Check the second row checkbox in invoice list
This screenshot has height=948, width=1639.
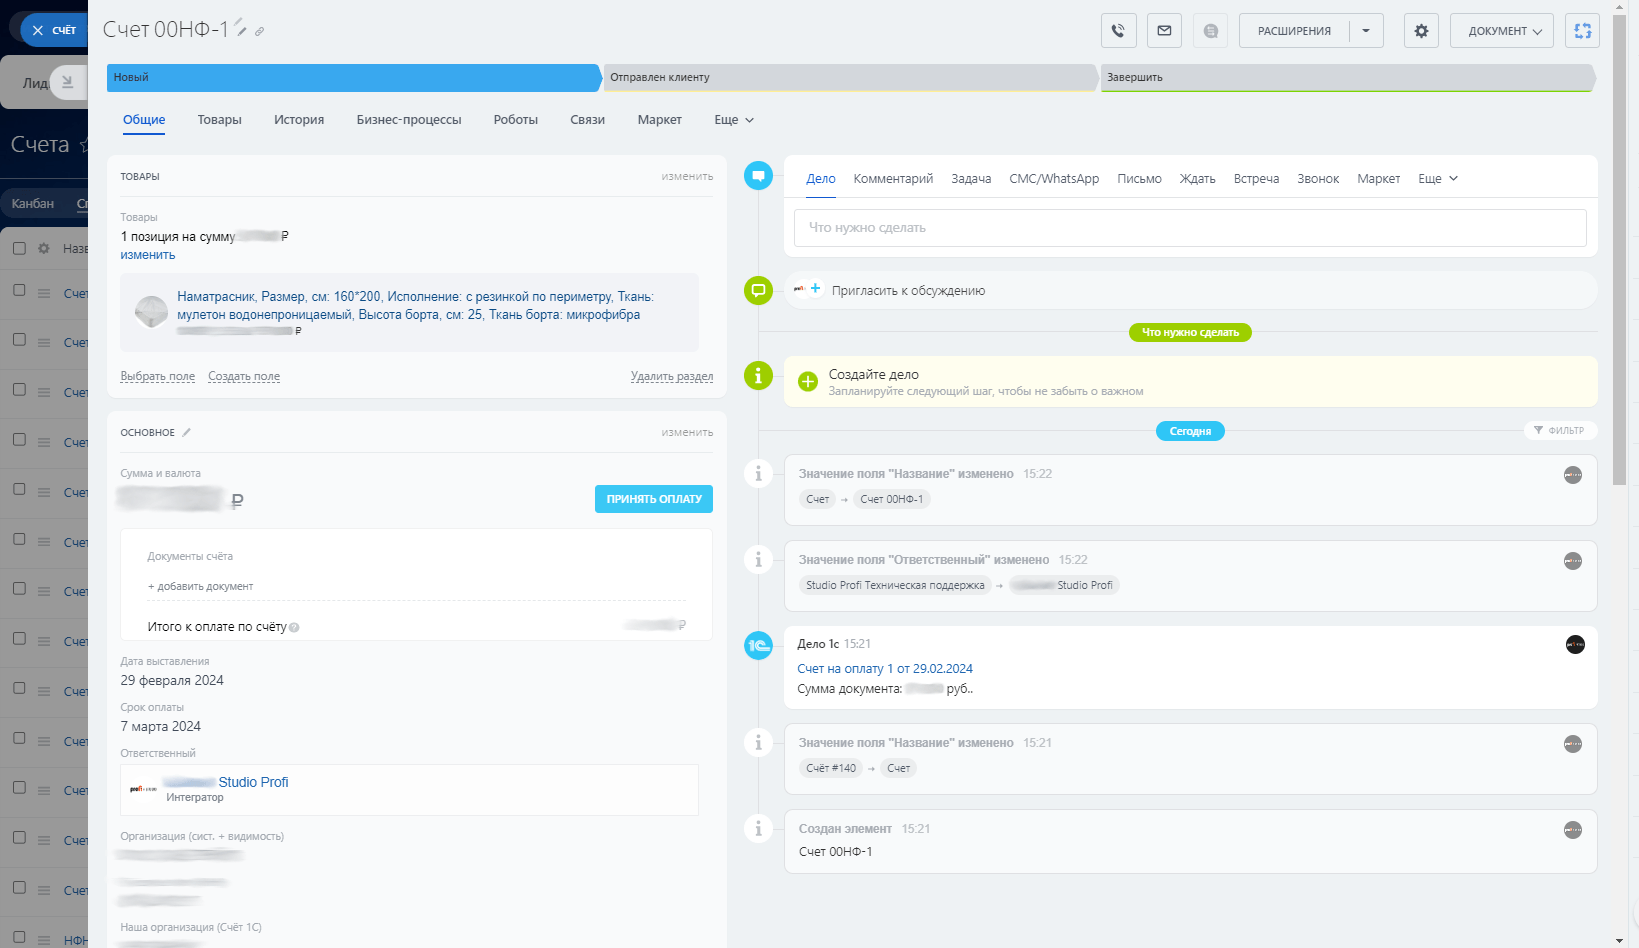19,339
